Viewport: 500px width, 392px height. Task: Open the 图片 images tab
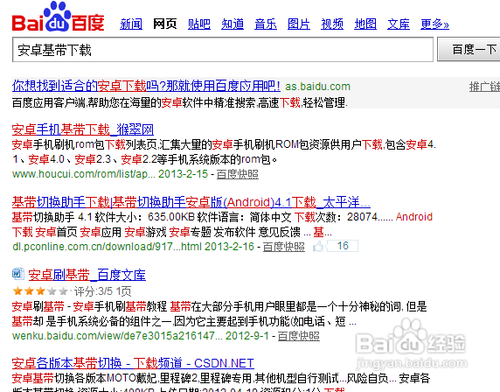pos(299,24)
